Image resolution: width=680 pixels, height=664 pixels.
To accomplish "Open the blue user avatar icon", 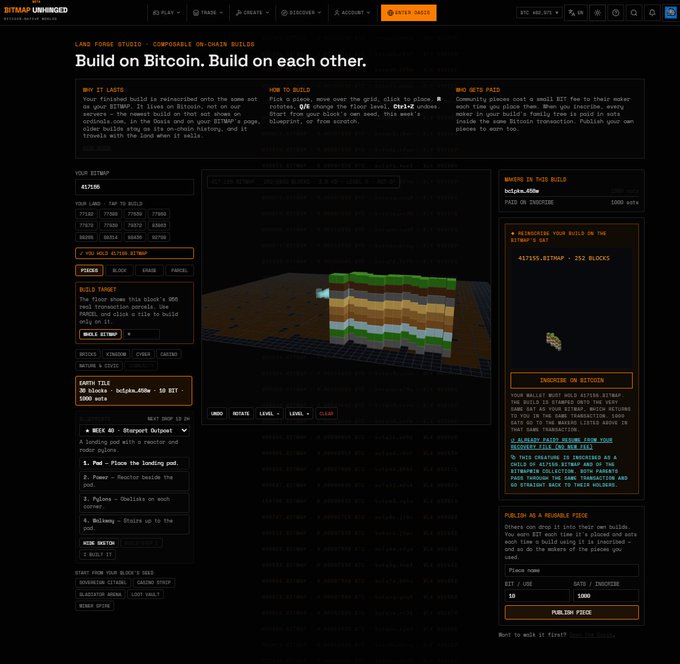I will pos(670,13).
